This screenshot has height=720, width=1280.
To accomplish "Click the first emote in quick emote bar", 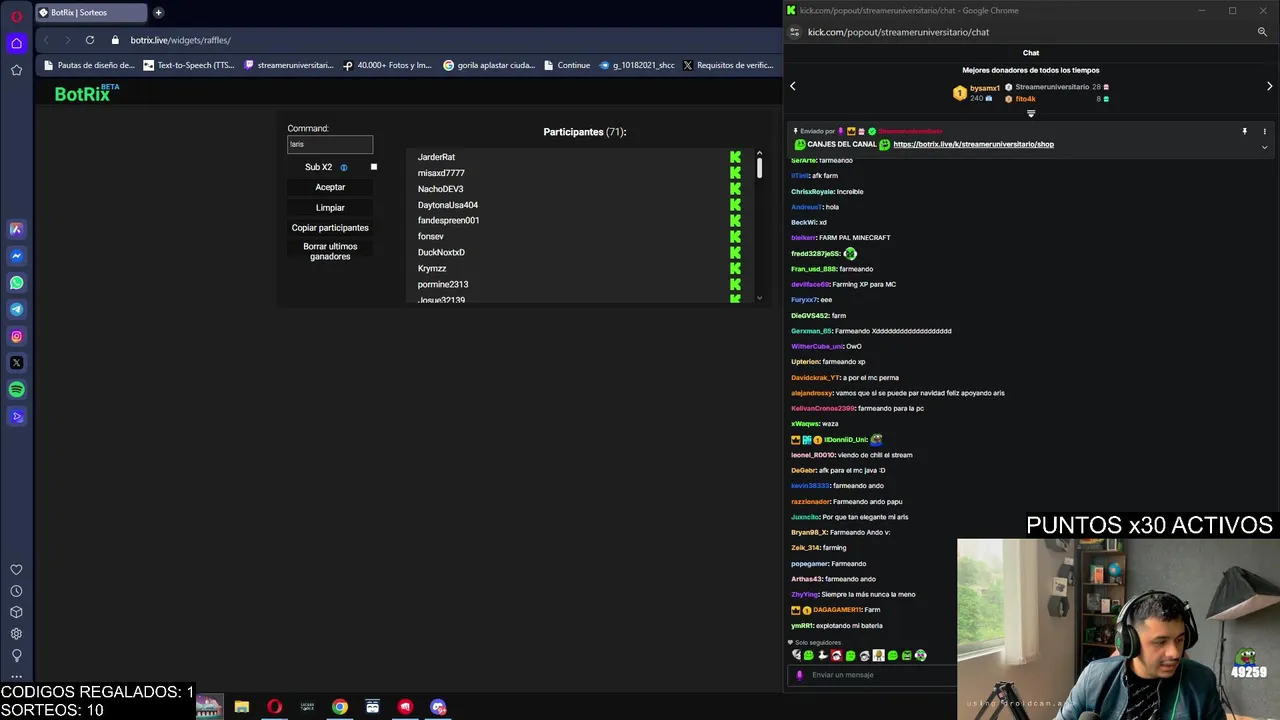I will 796,656.
